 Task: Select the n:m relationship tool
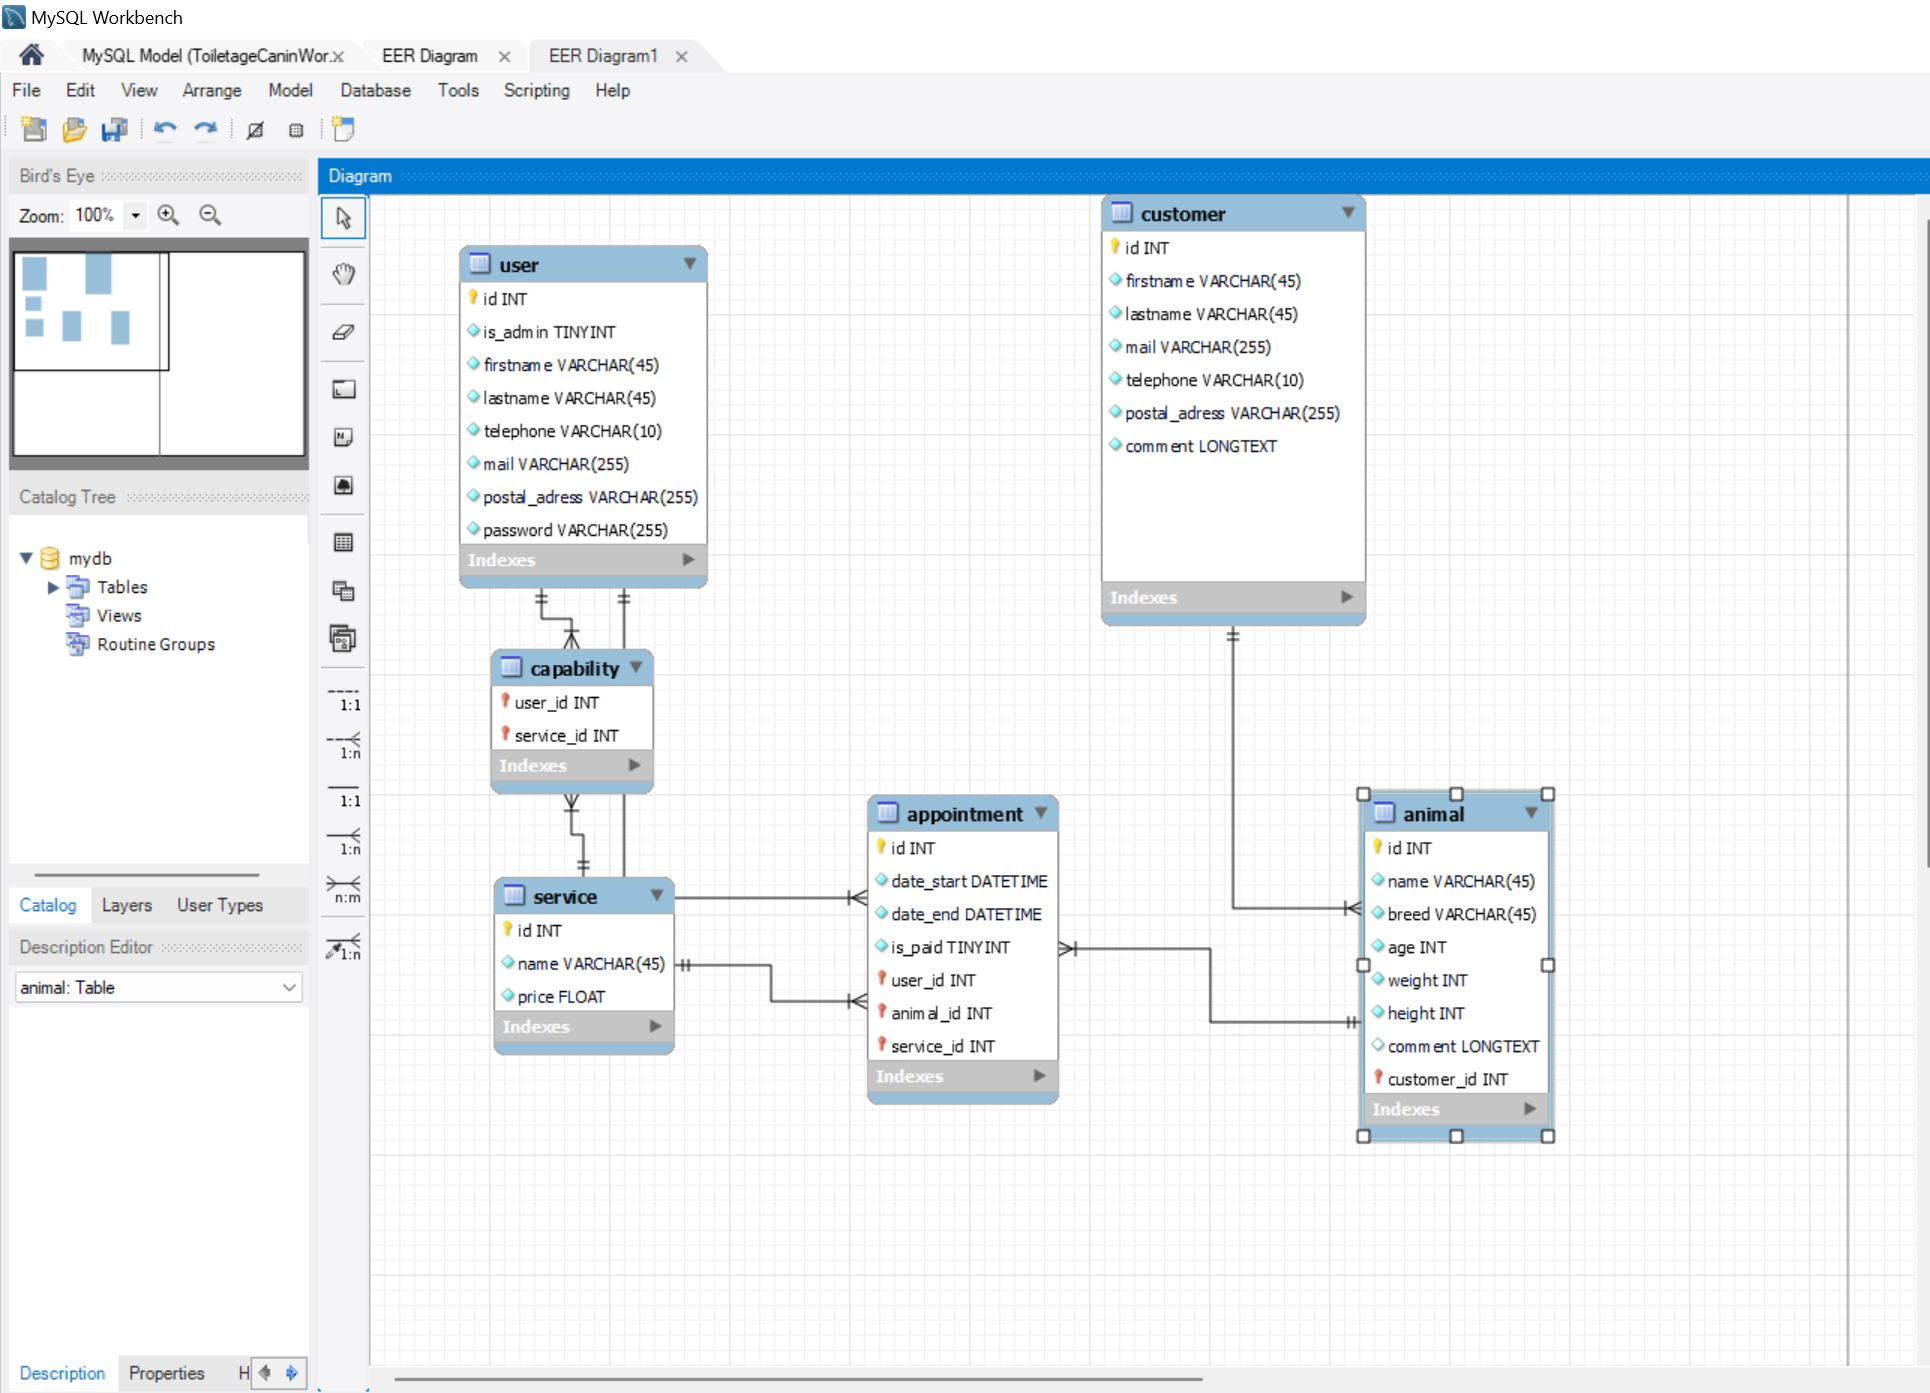click(x=343, y=888)
